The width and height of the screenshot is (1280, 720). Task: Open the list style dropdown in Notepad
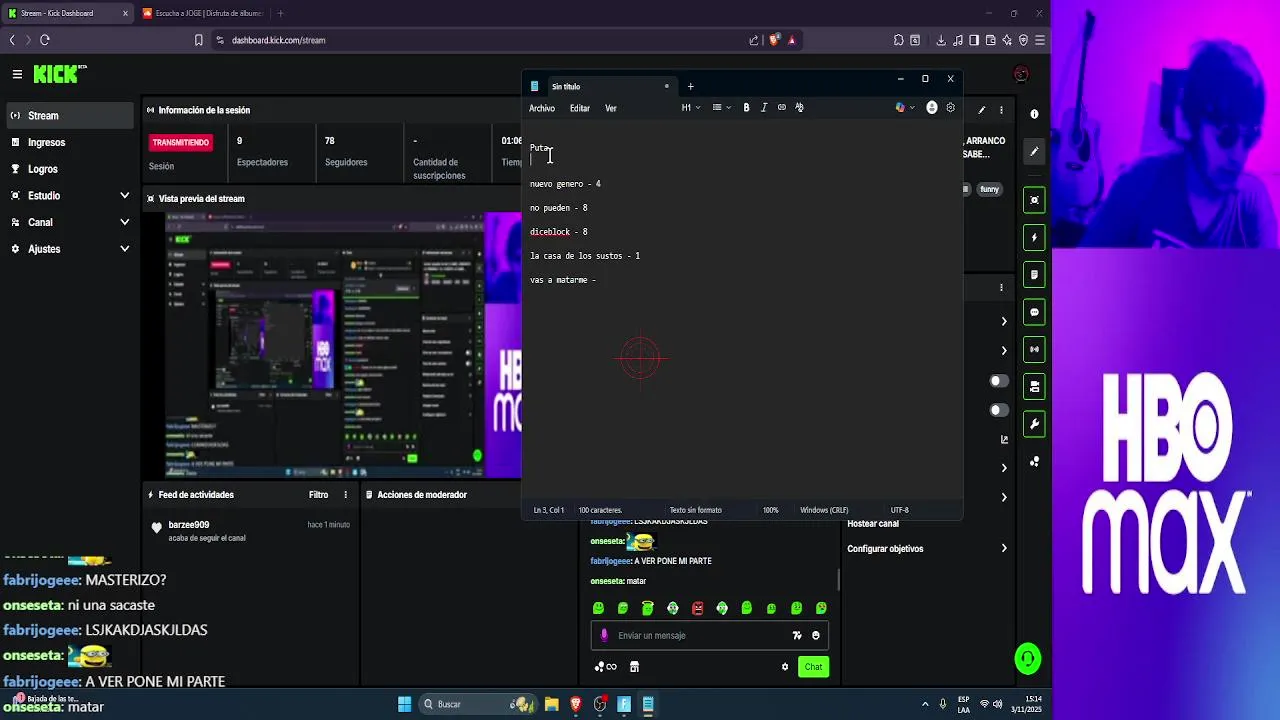pyautogui.click(x=721, y=108)
